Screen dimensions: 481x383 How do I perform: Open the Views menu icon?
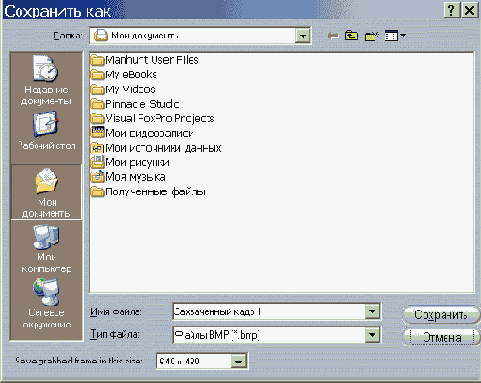pos(395,35)
